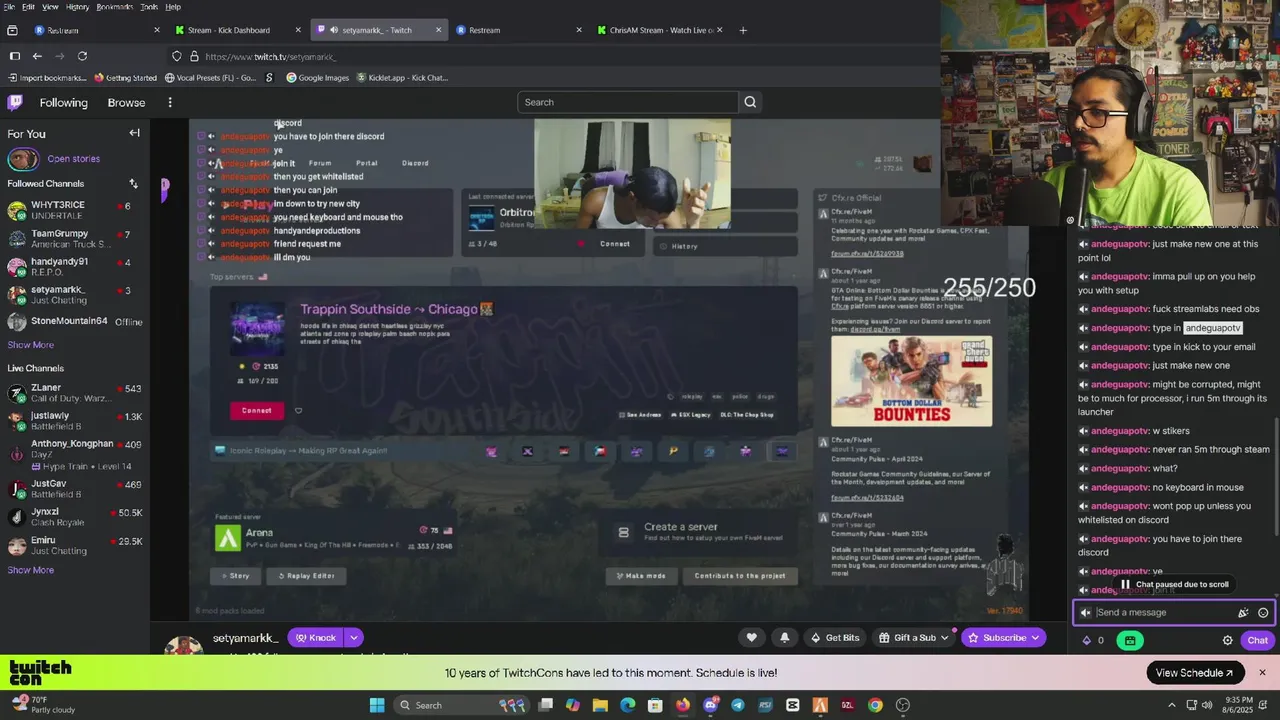This screenshot has width=1280, height=720.
Task: Follow channel with heart icon
Action: click(752, 637)
